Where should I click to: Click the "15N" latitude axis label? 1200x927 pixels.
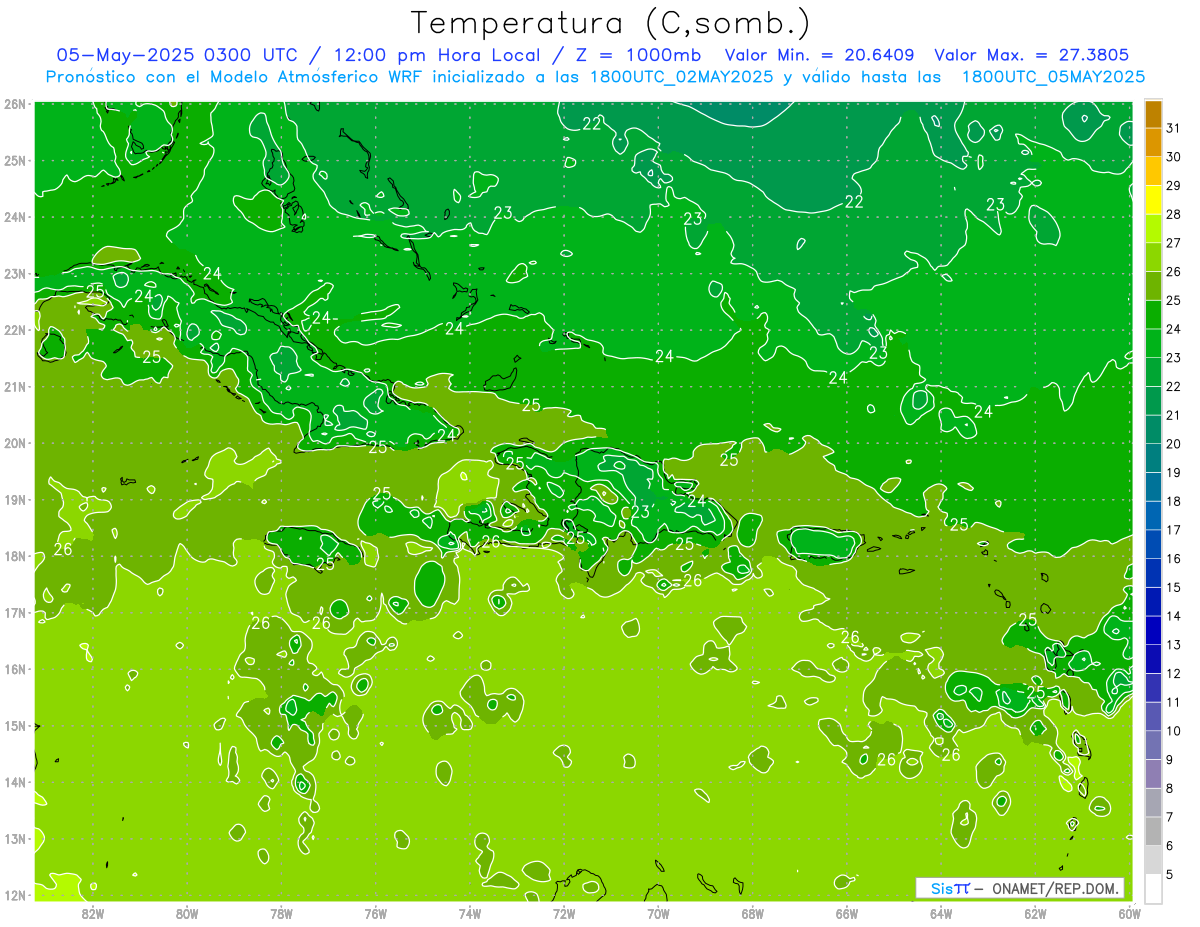[15, 725]
